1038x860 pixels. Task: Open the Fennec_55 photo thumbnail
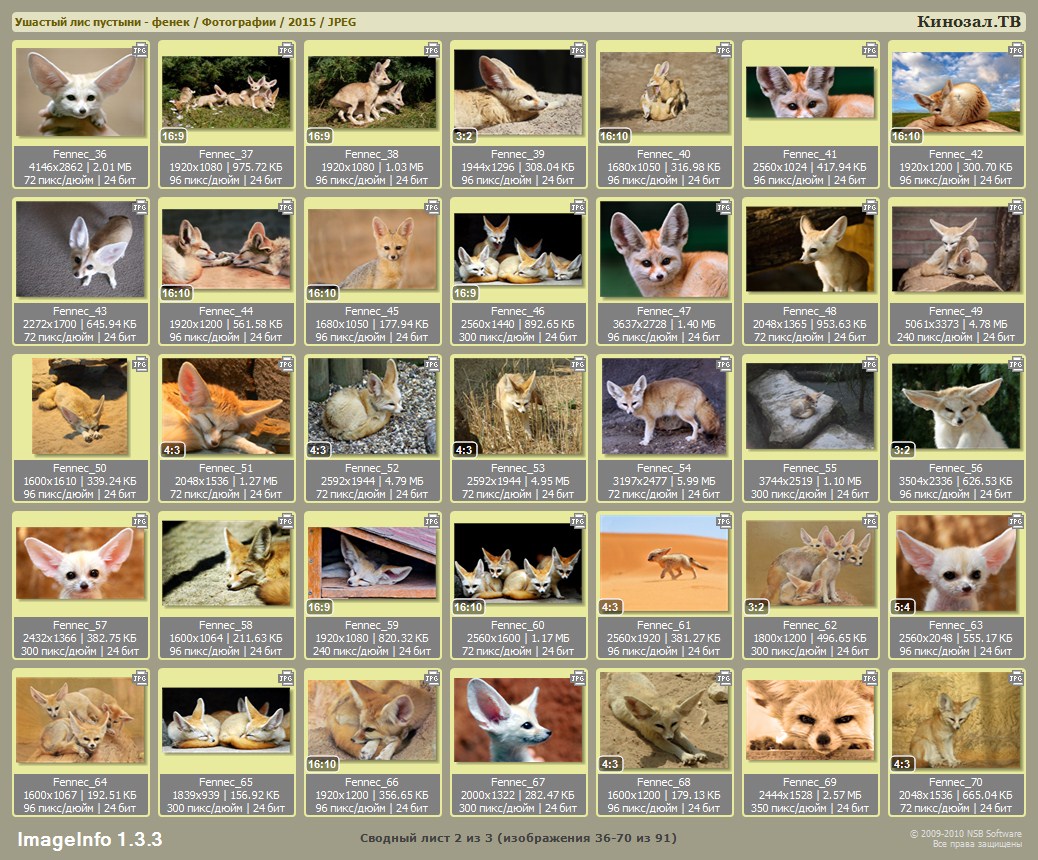810,406
